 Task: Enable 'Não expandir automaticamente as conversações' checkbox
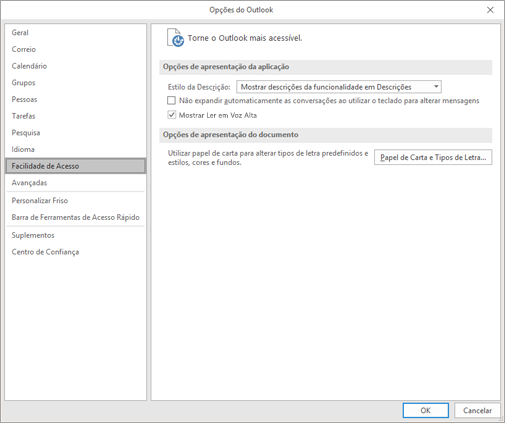coord(171,100)
